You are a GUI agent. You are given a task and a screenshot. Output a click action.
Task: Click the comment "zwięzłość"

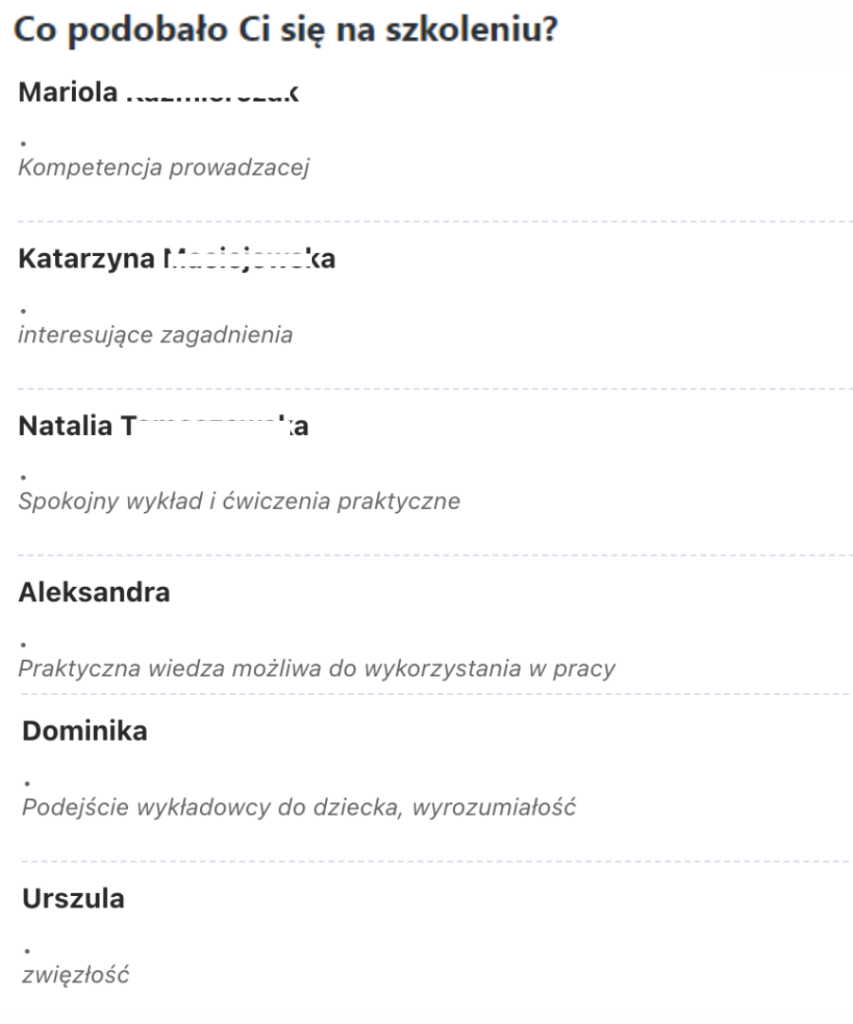click(74, 974)
